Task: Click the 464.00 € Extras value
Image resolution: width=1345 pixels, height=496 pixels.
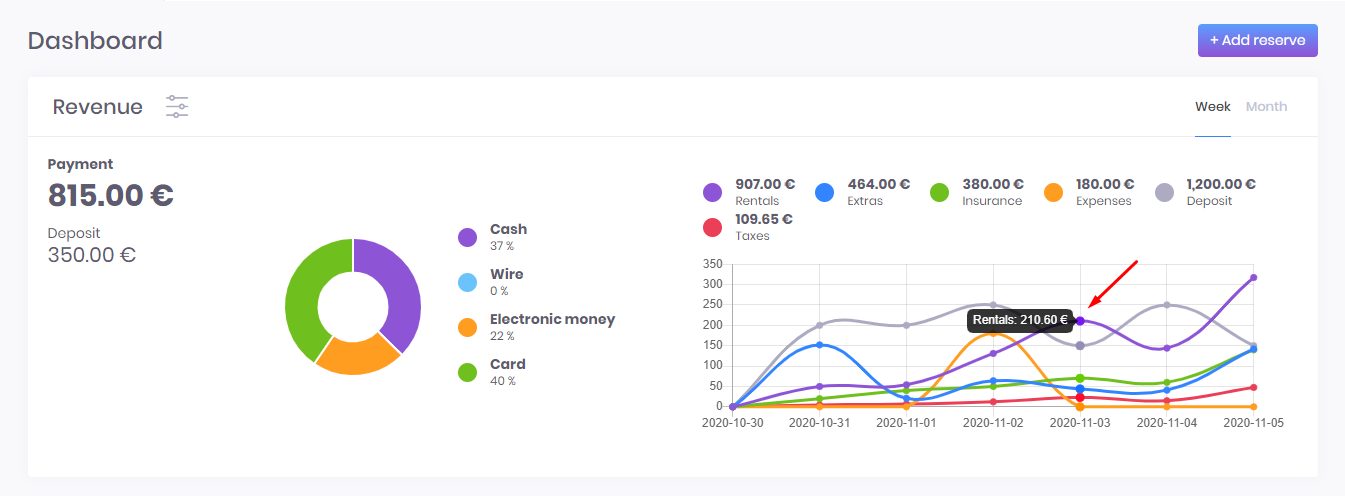Action: [879, 184]
